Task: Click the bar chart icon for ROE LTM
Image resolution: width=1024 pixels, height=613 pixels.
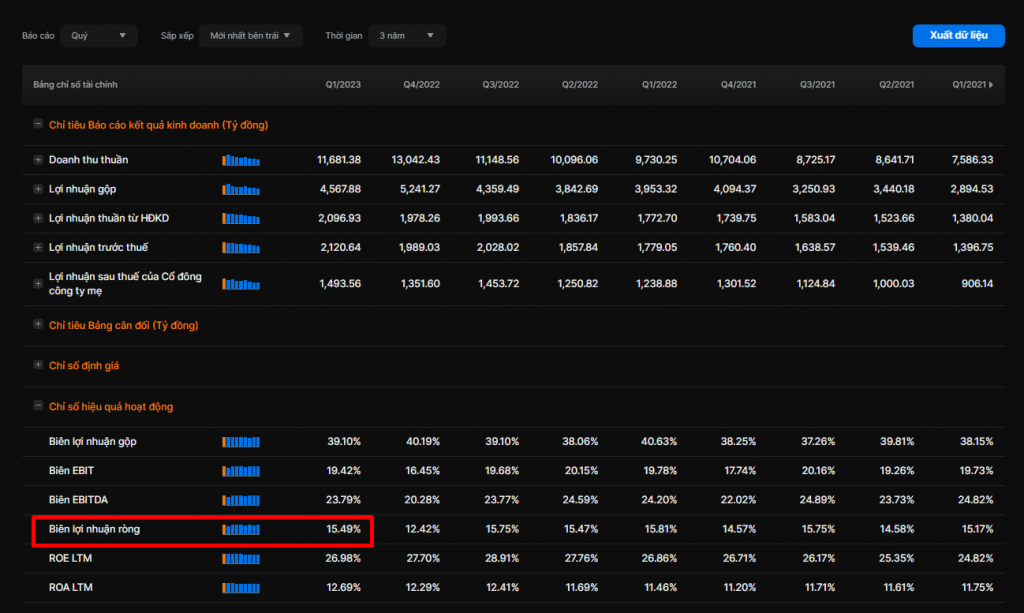Action: click(241, 558)
